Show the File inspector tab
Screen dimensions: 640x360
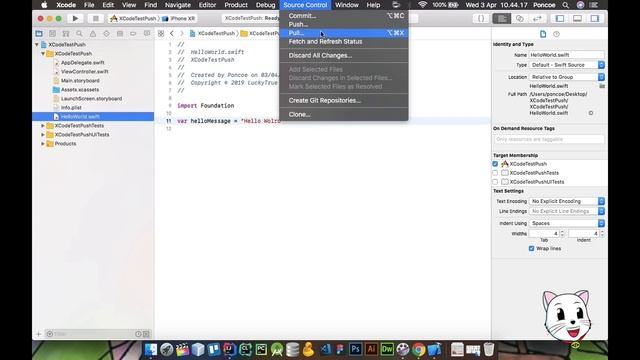coord(543,34)
